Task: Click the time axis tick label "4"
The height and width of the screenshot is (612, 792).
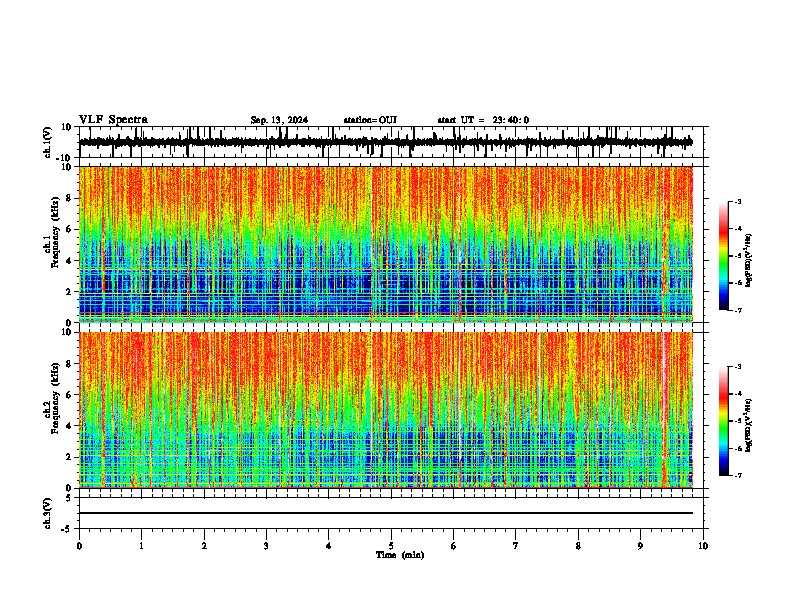Action: pos(329,546)
